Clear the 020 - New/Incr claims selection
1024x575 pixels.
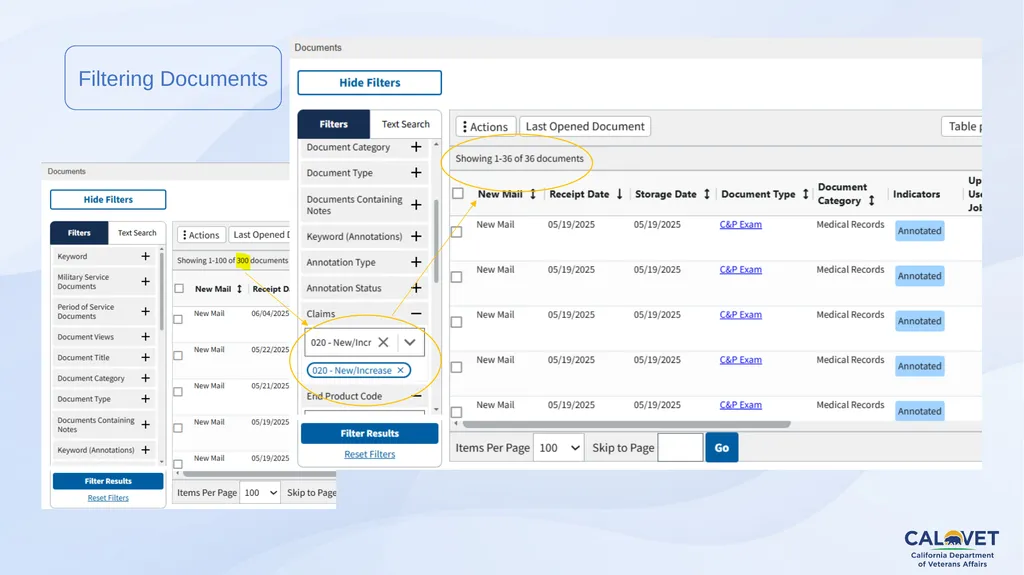[383, 342]
